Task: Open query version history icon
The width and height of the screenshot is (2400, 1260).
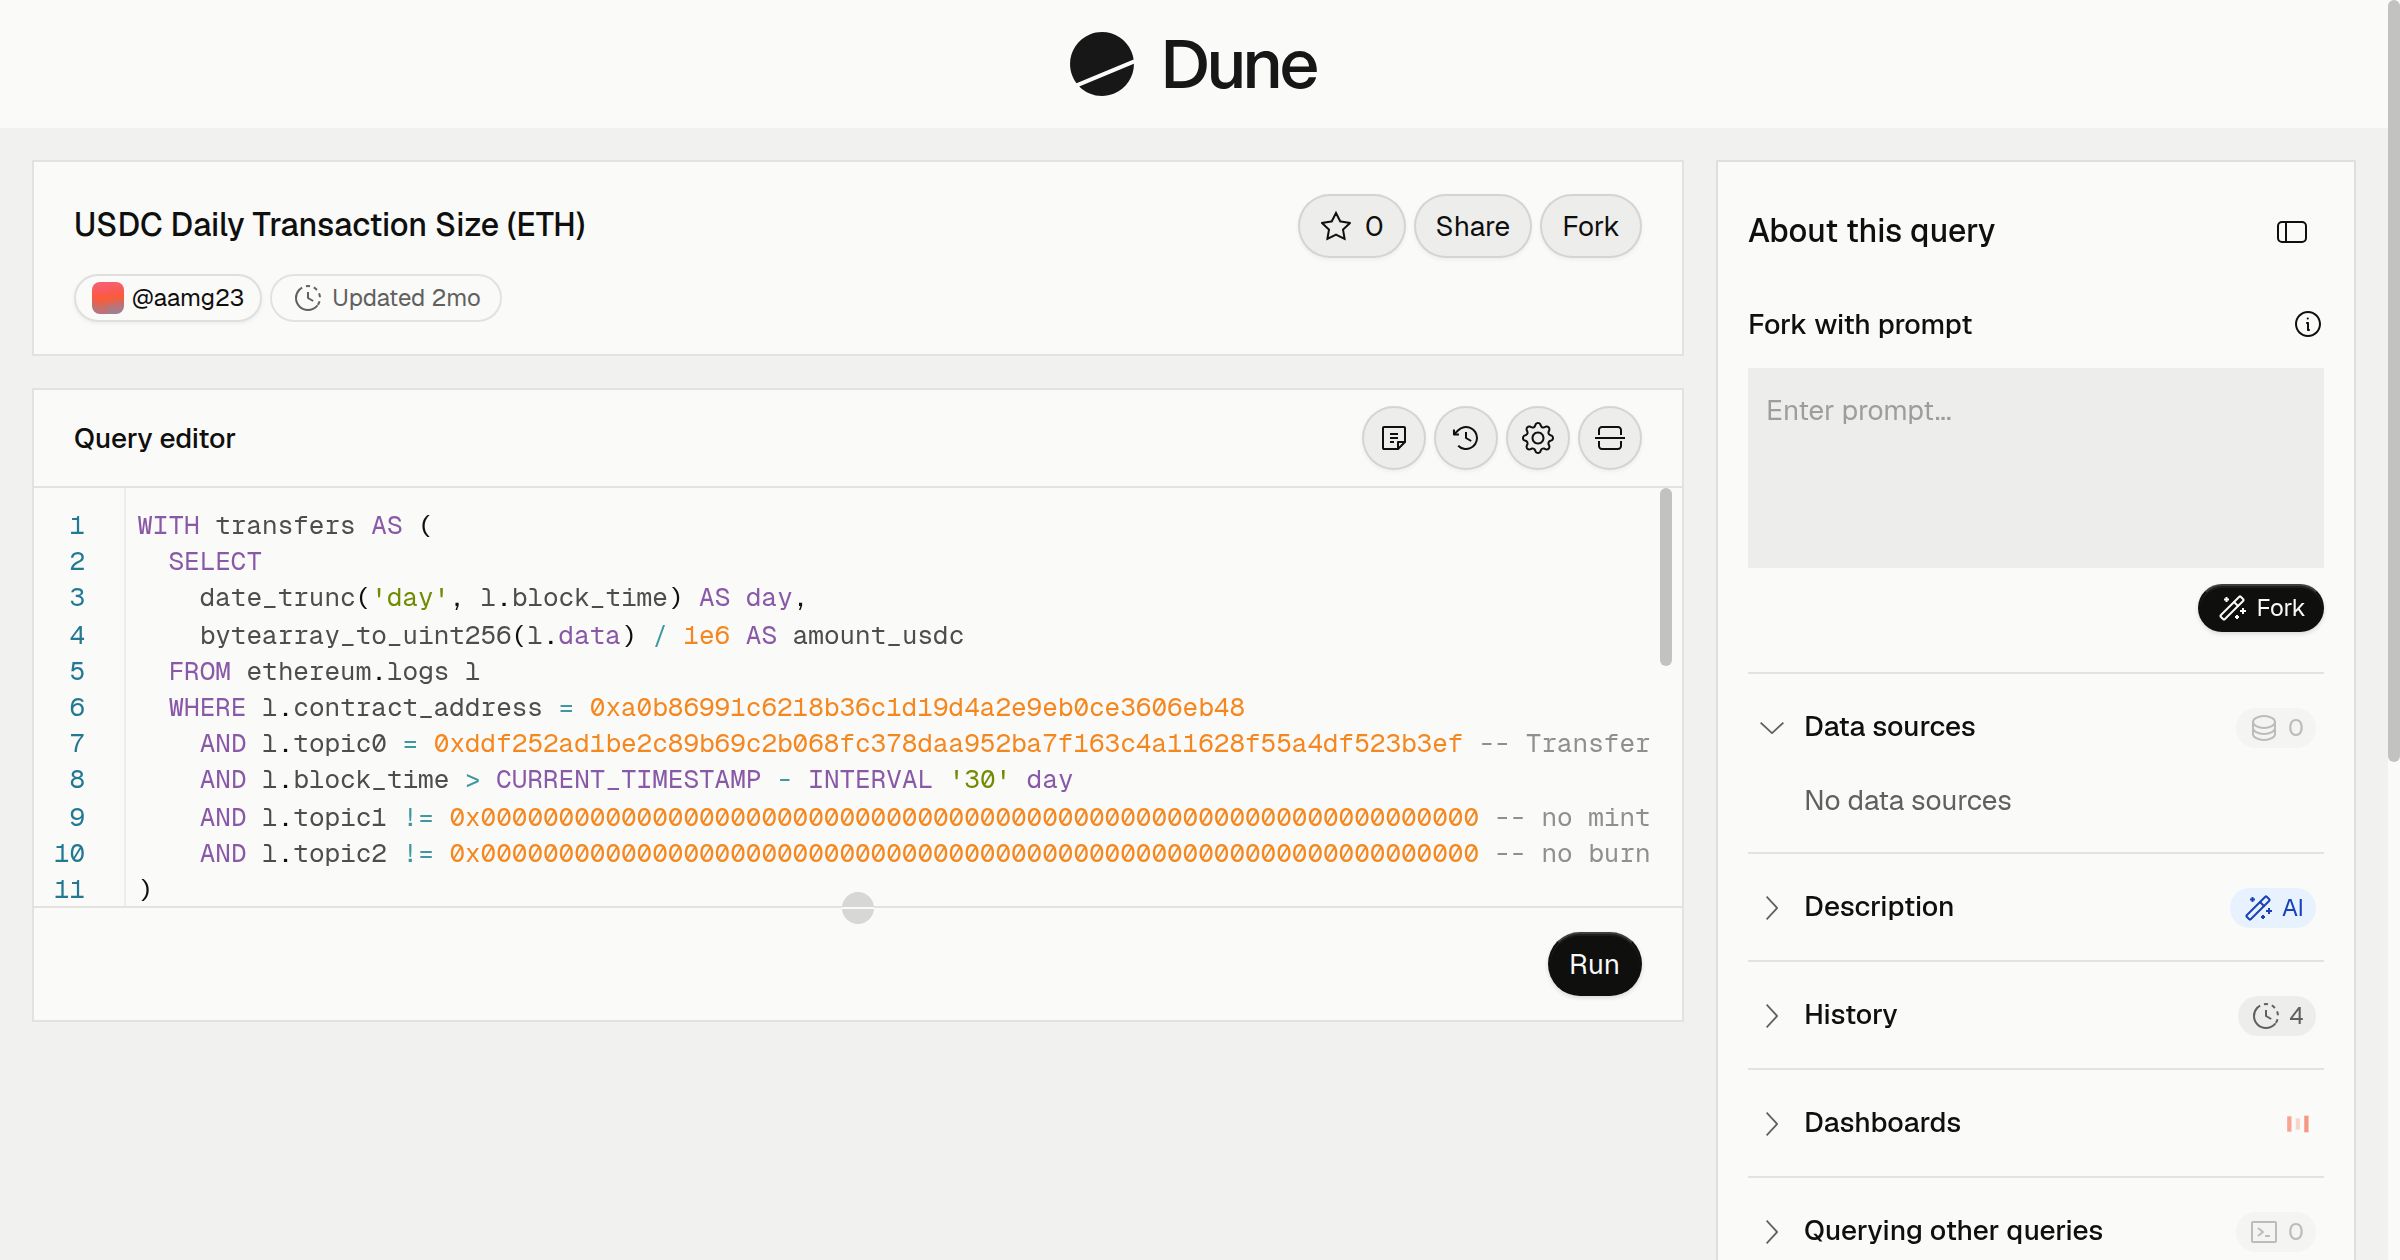Action: tap(1465, 438)
